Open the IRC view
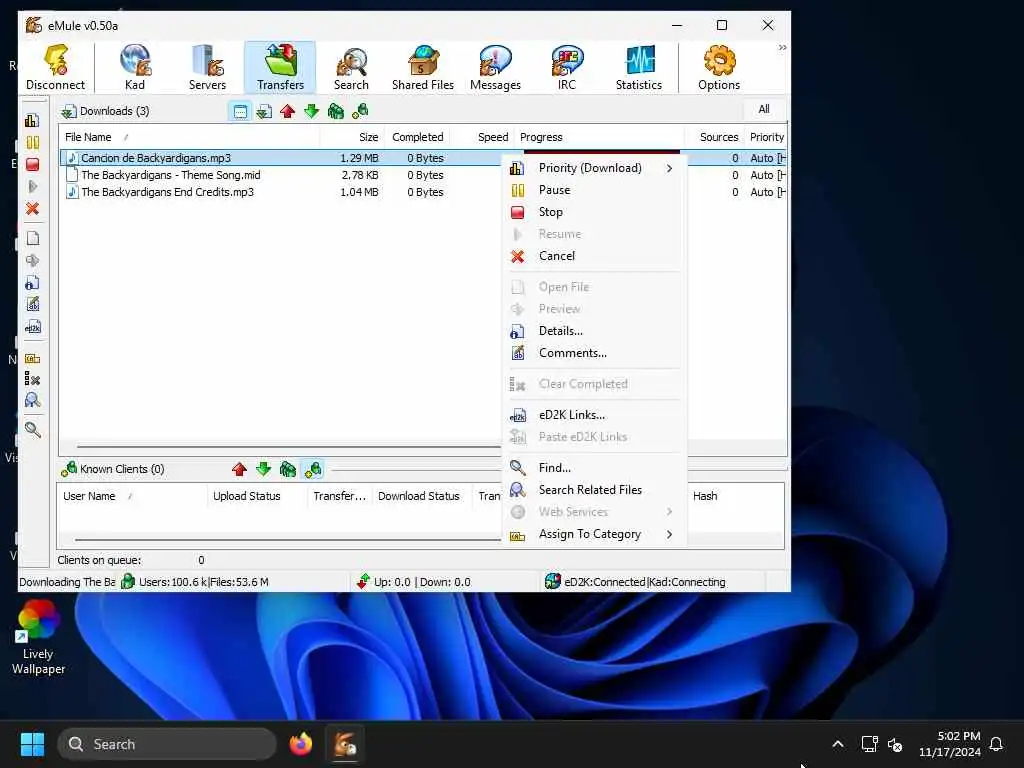Screen dimensions: 1024x768 pos(567,67)
